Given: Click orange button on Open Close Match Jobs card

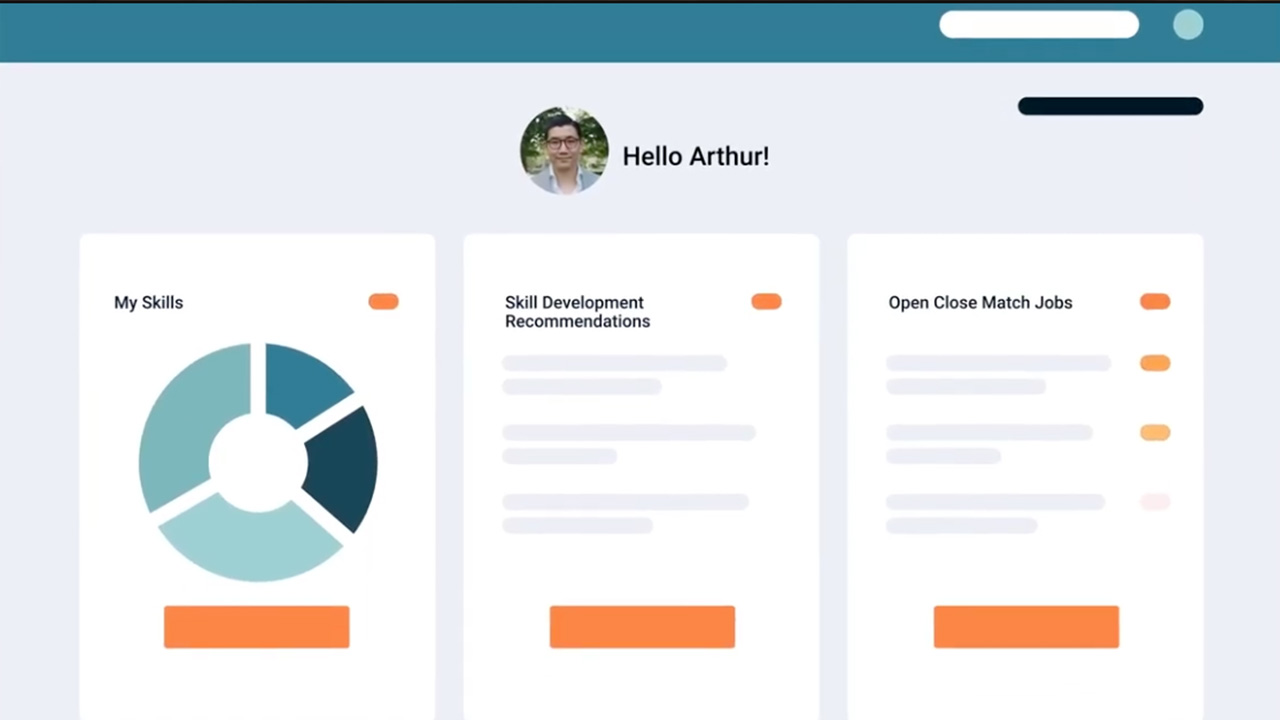Looking at the screenshot, I should pyautogui.click(x=1026, y=627).
